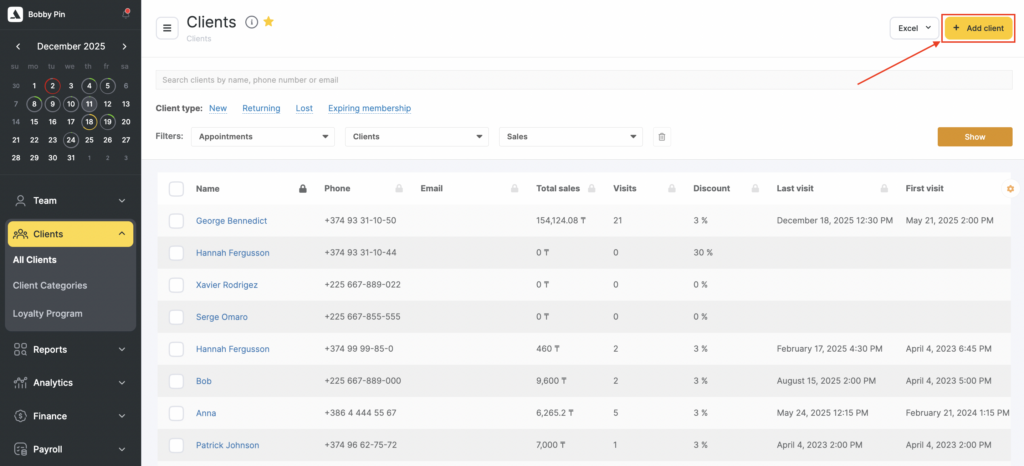The height and width of the screenshot is (466, 1024).
Task: Open table column settings gear icon
Action: [1010, 188]
